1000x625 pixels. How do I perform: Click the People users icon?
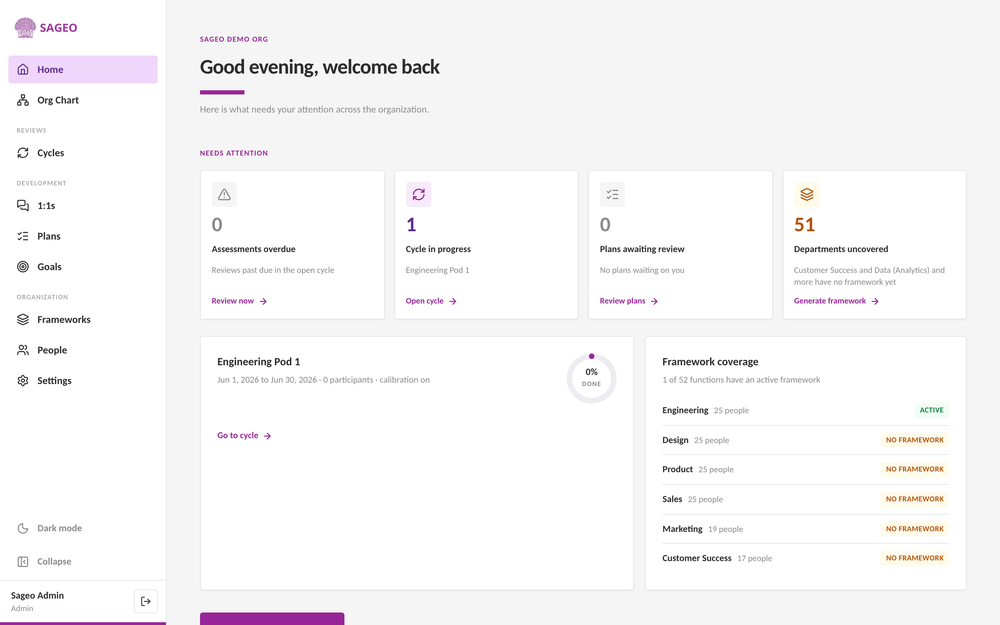tap(23, 350)
